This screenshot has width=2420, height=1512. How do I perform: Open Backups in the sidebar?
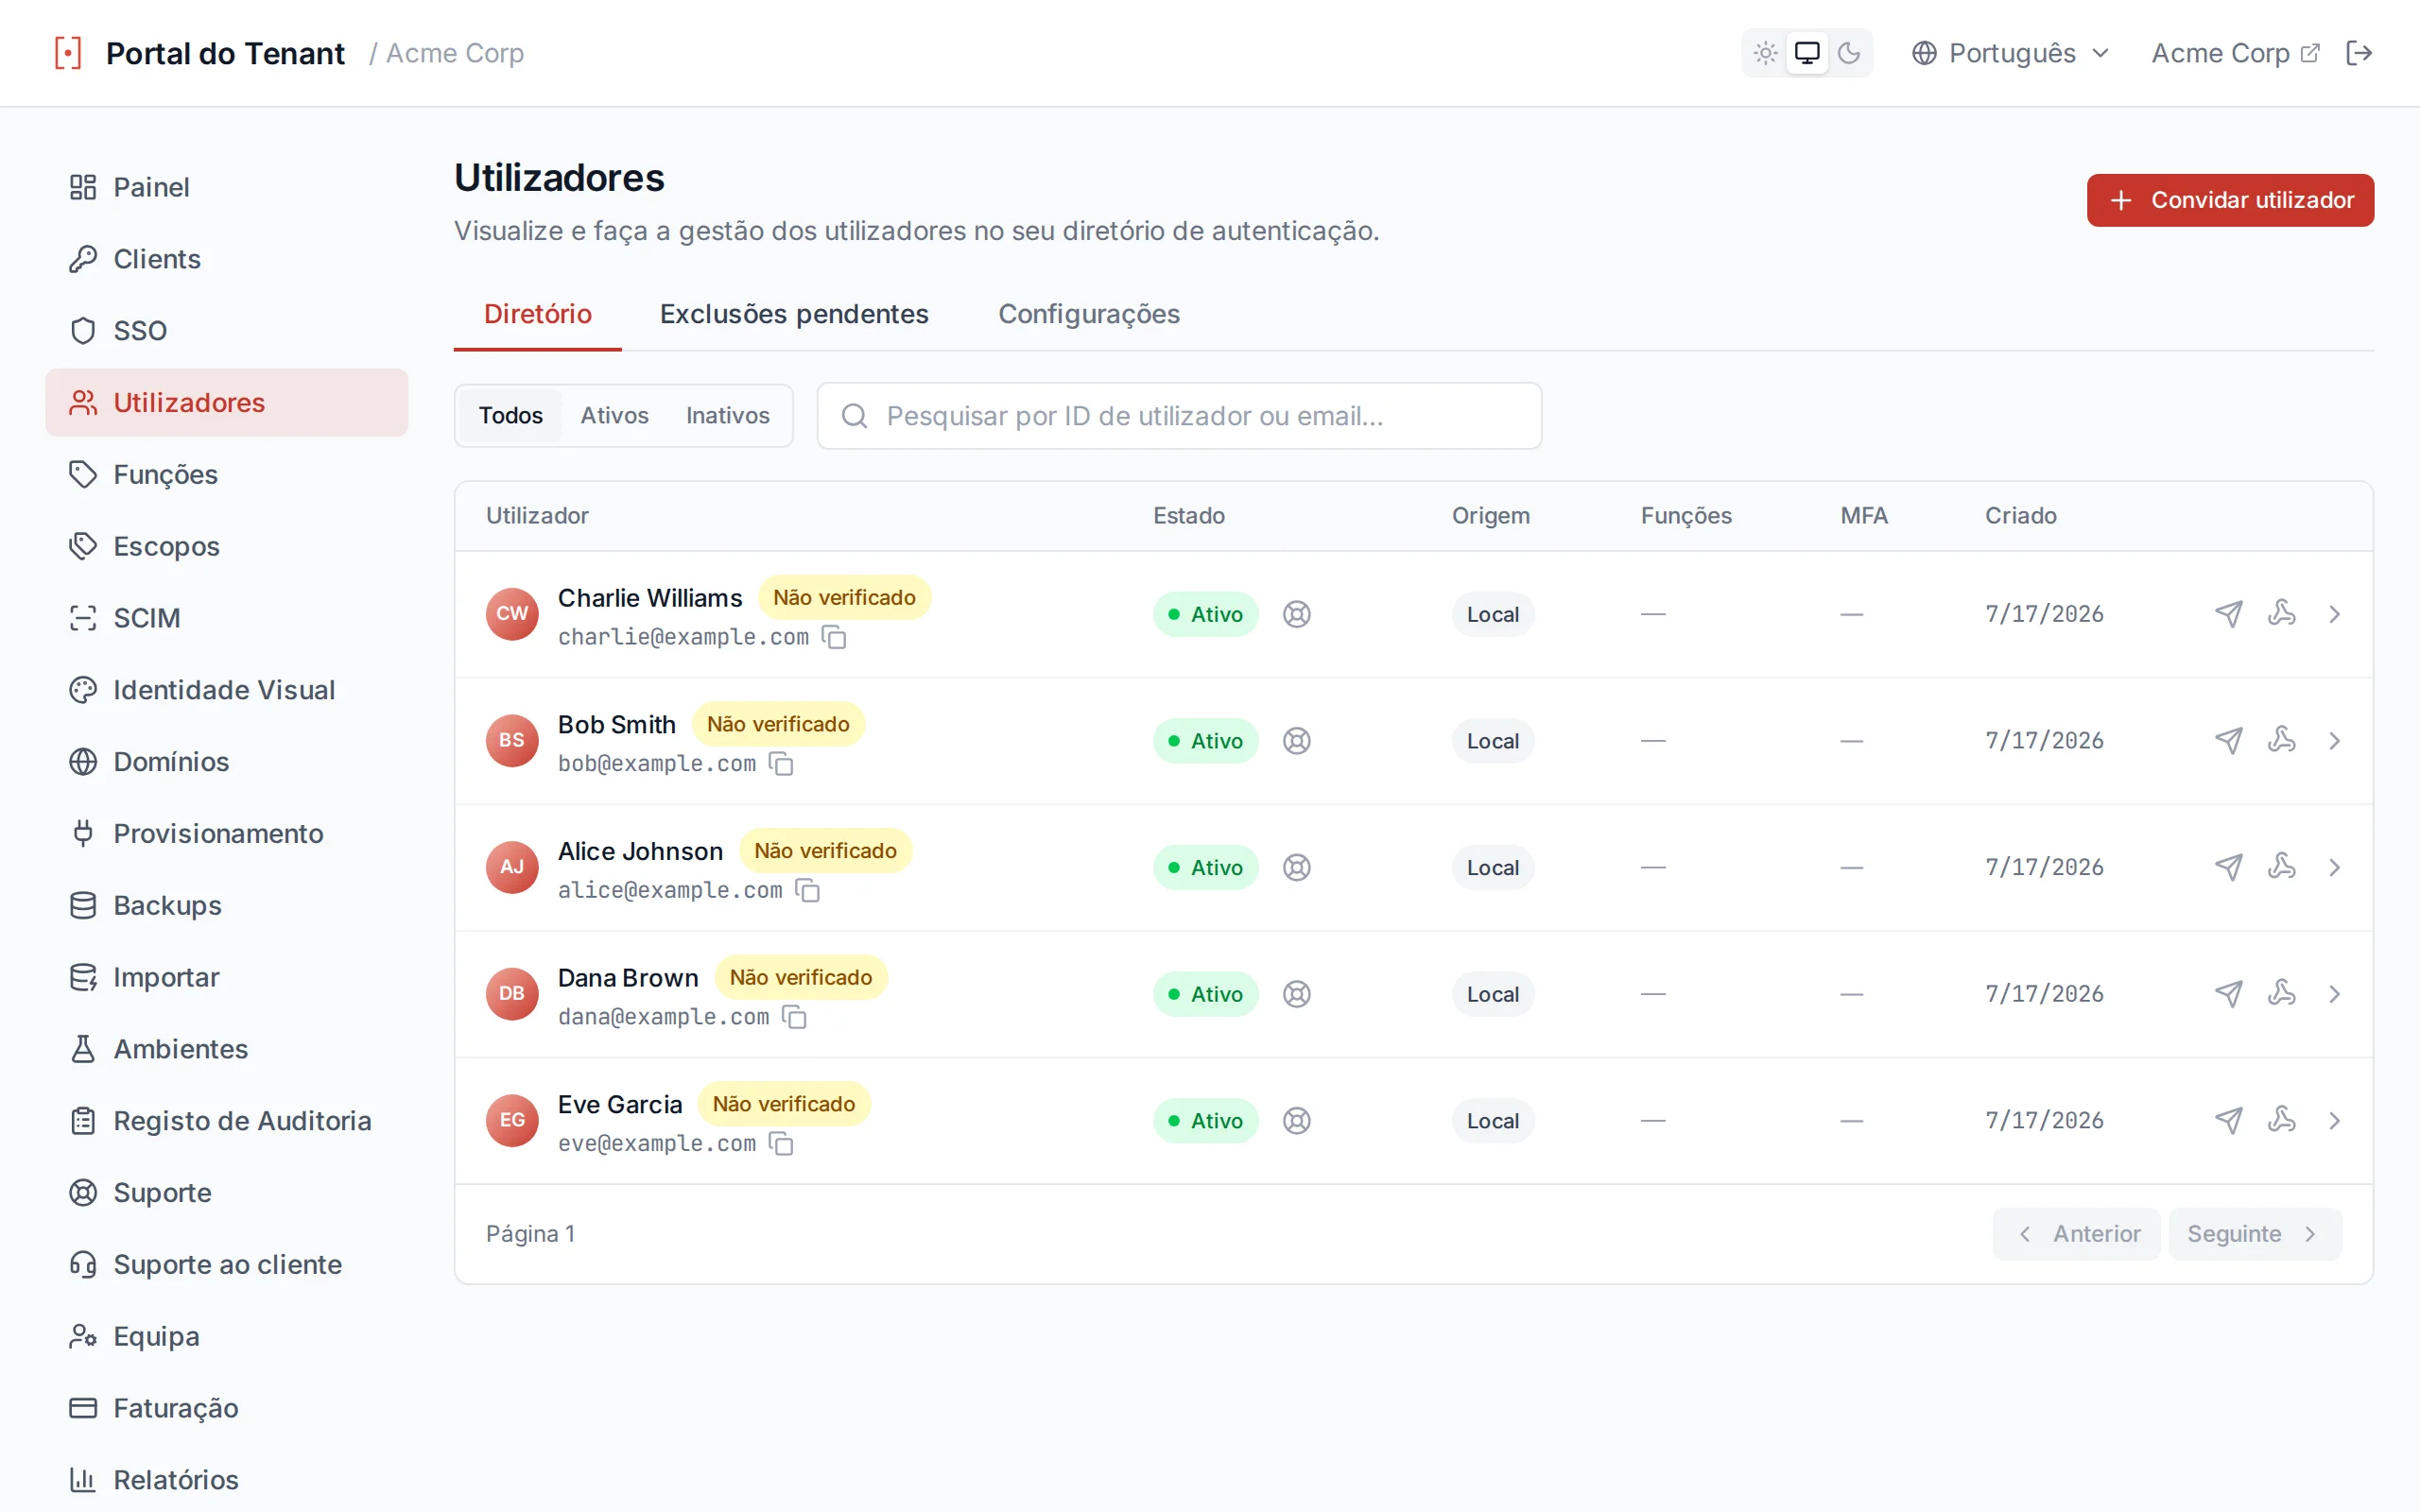coord(226,905)
